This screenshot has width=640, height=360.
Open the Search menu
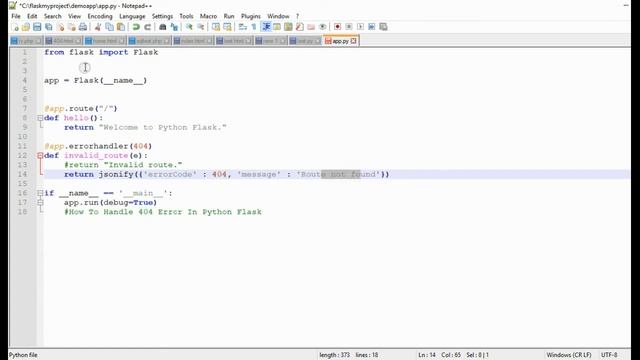[x=53, y=16]
